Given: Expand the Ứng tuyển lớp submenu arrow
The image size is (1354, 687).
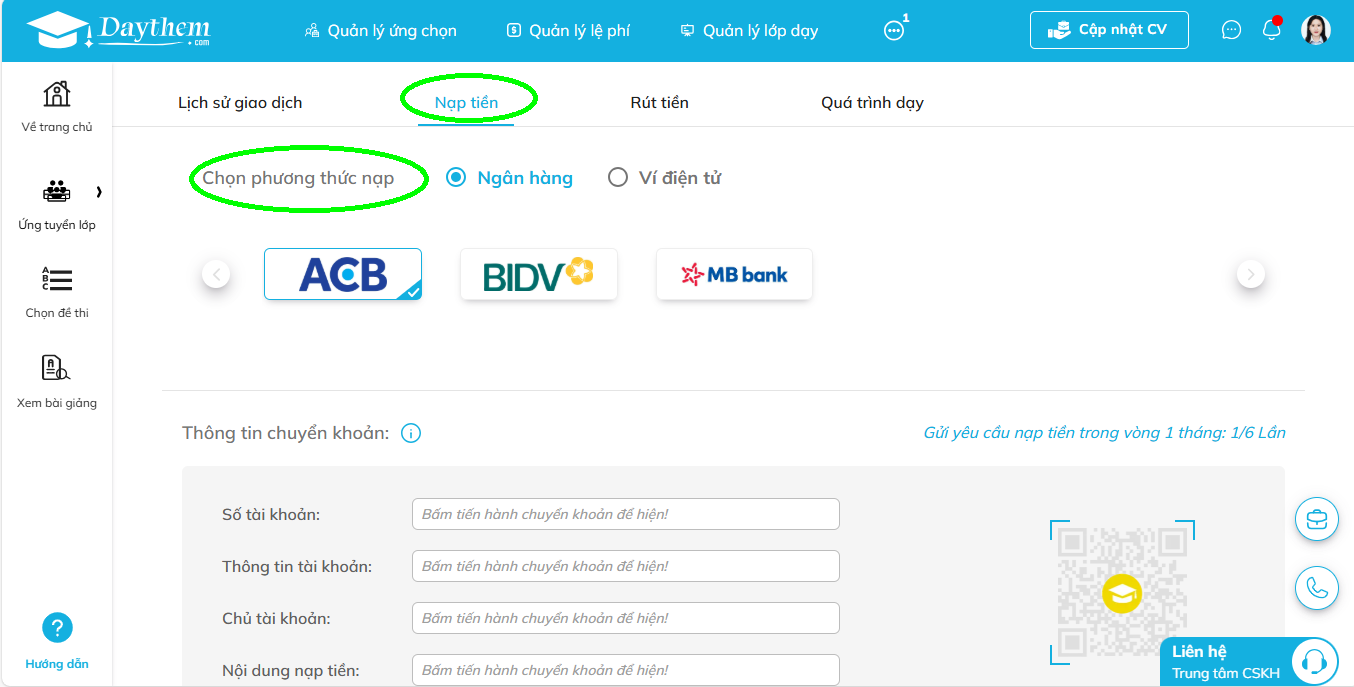Looking at the screenshot, I should (99, 191).
